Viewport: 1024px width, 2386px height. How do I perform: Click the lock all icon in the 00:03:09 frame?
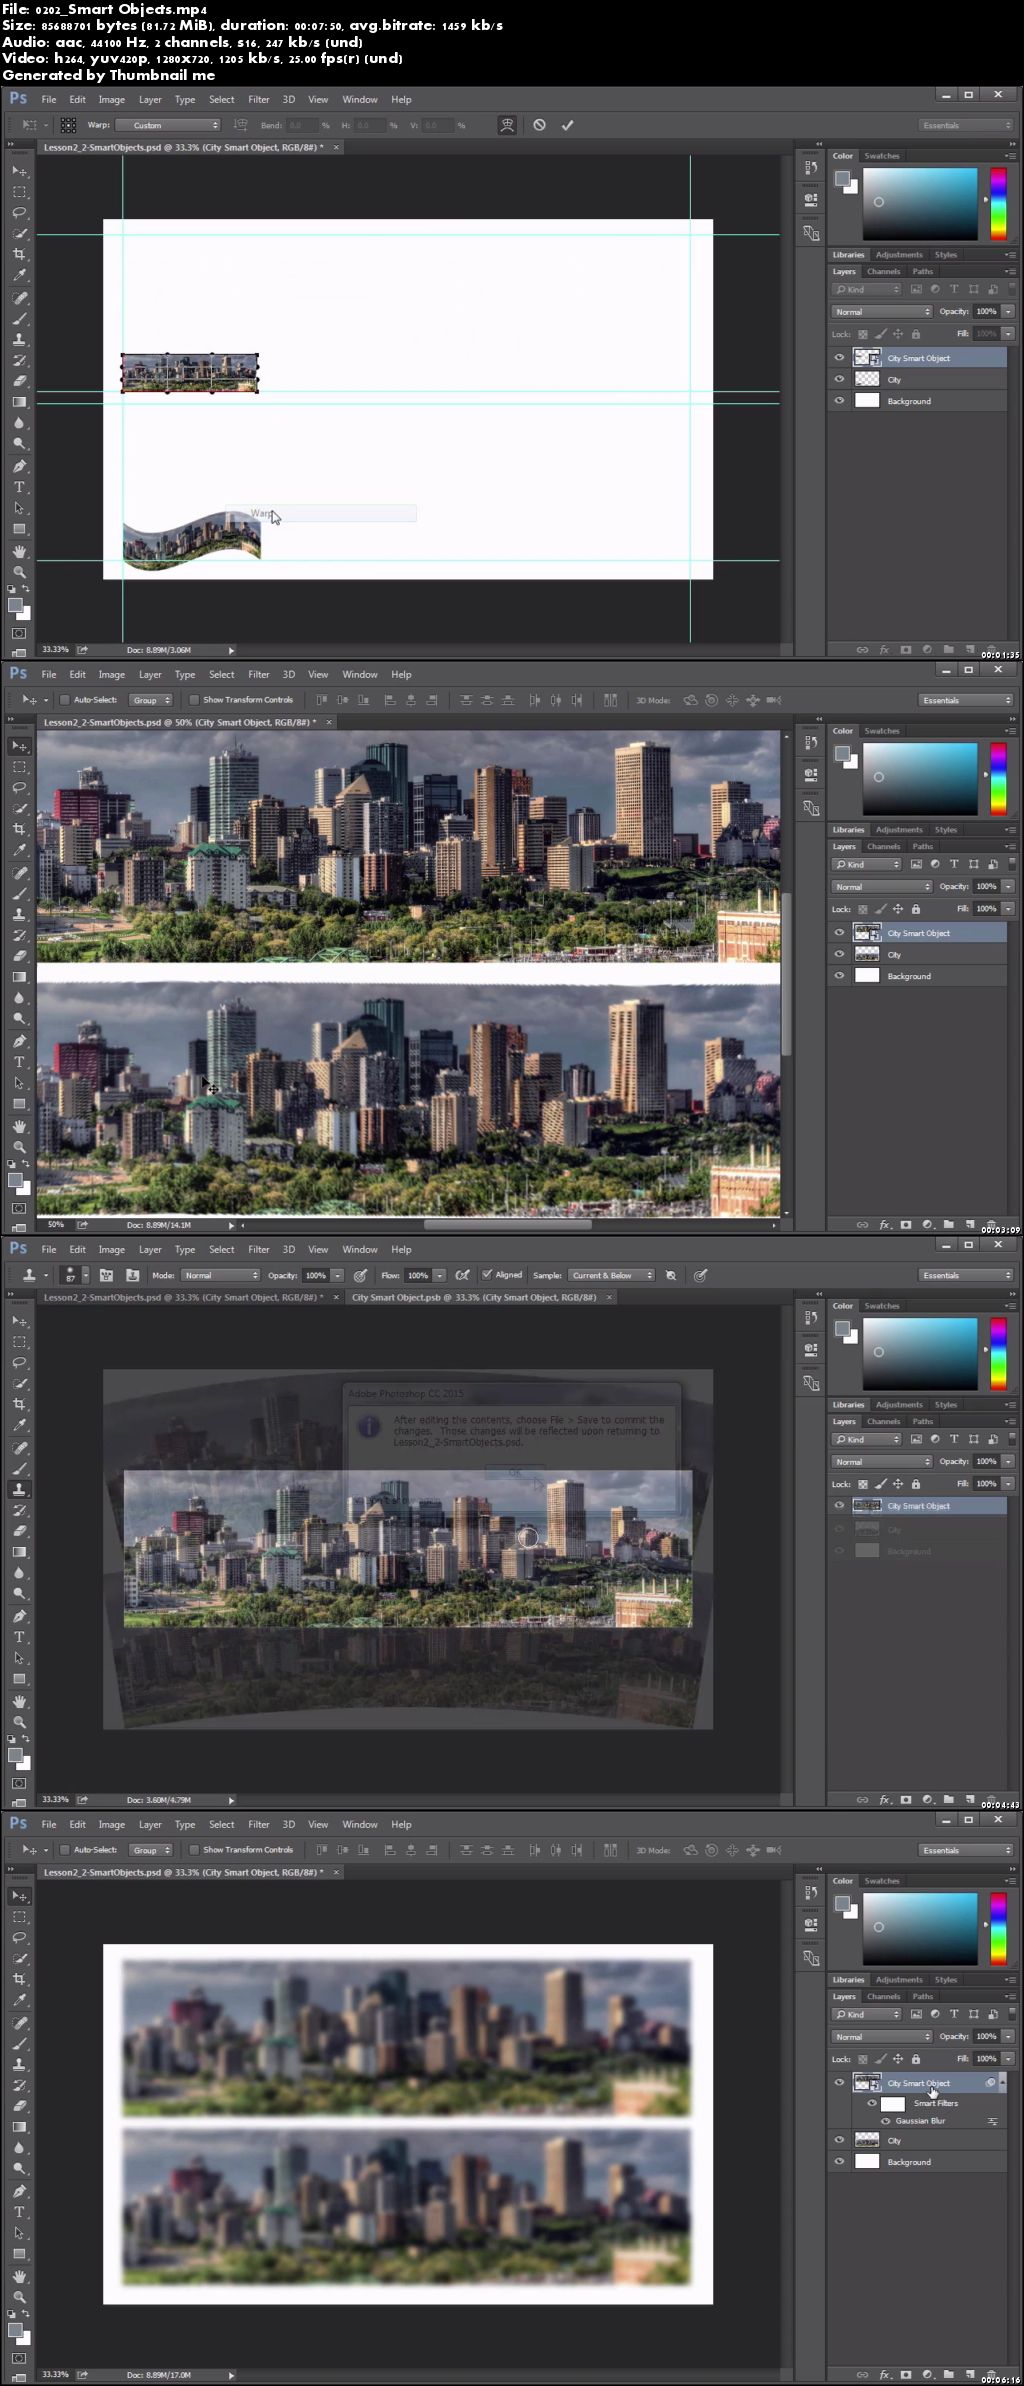click(x=915, y=909)
